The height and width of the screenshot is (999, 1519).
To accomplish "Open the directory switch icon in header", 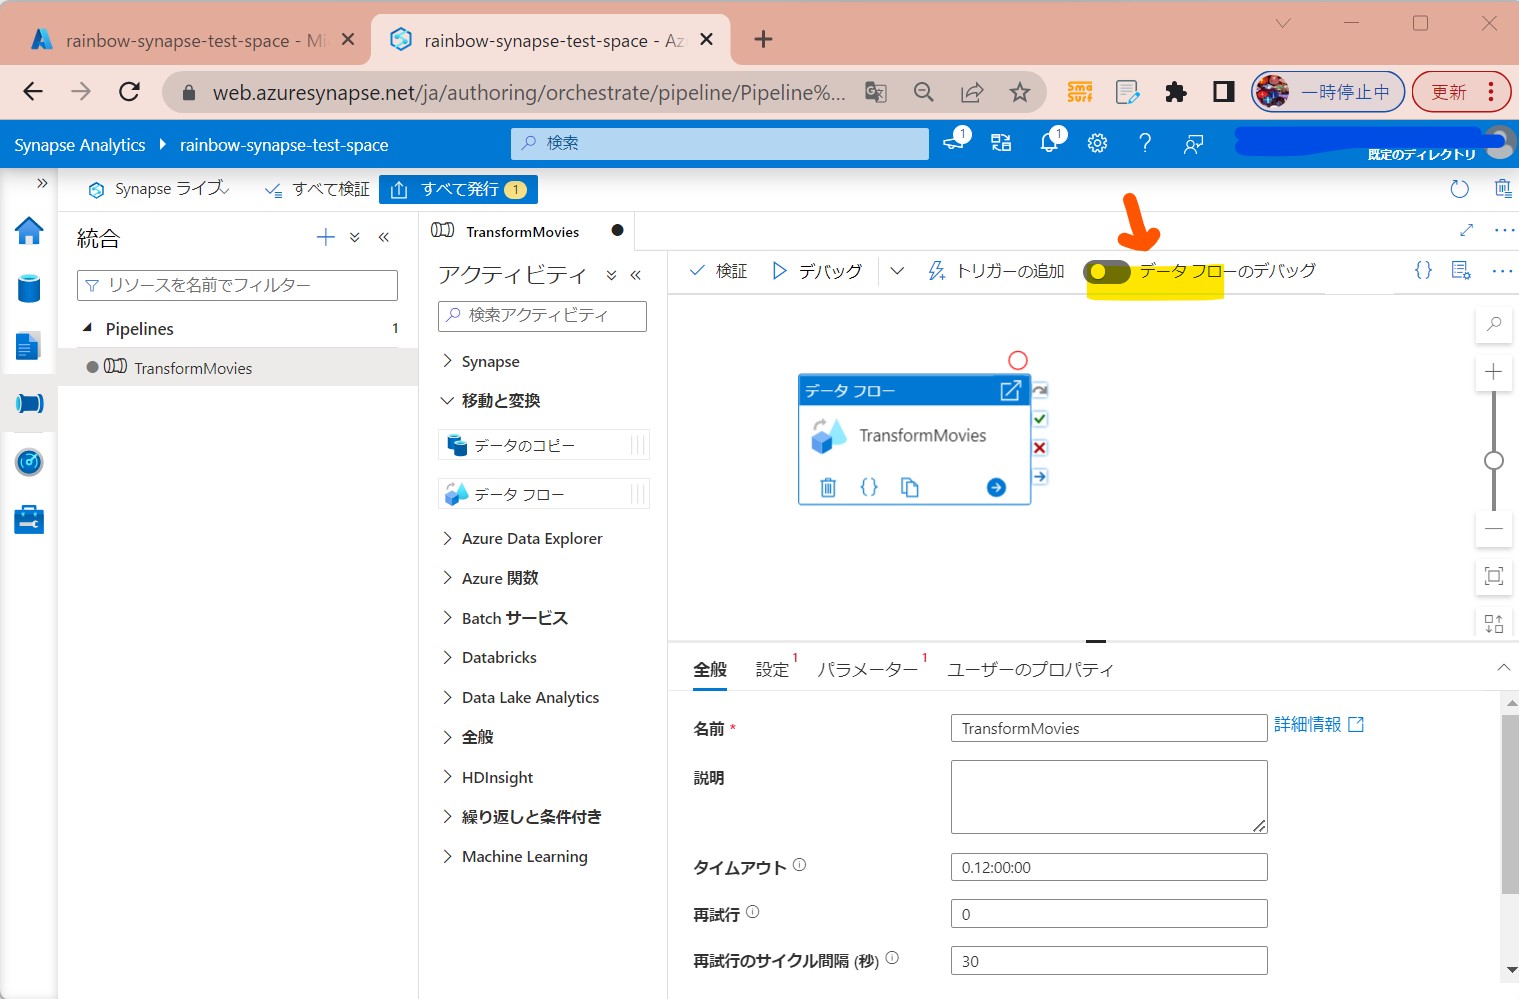I will (x=1001, y=143).
